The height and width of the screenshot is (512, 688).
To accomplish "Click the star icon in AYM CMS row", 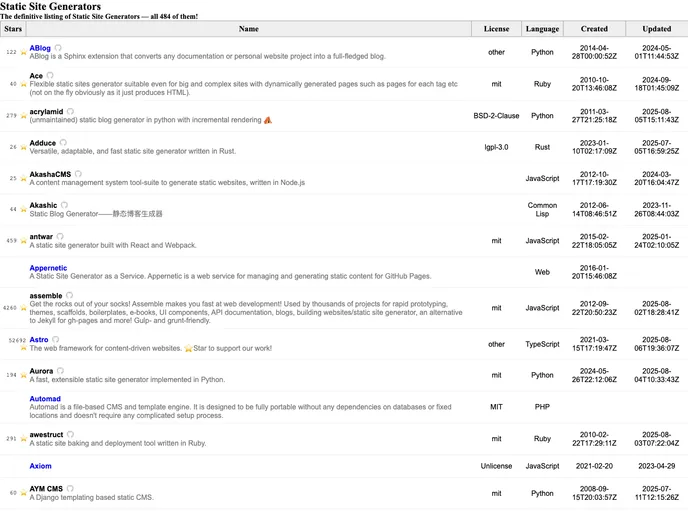I will [x=23, y=493].
